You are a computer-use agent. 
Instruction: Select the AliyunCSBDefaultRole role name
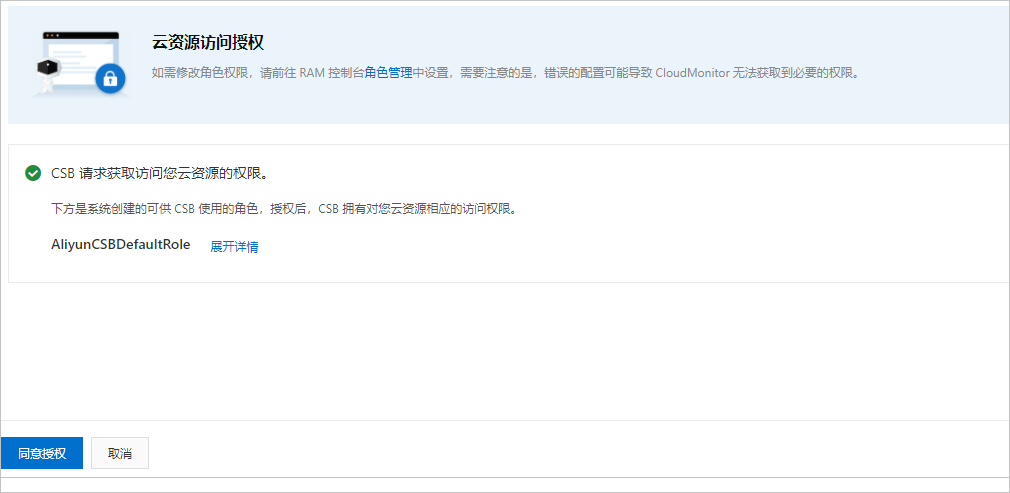click(120, 246)
